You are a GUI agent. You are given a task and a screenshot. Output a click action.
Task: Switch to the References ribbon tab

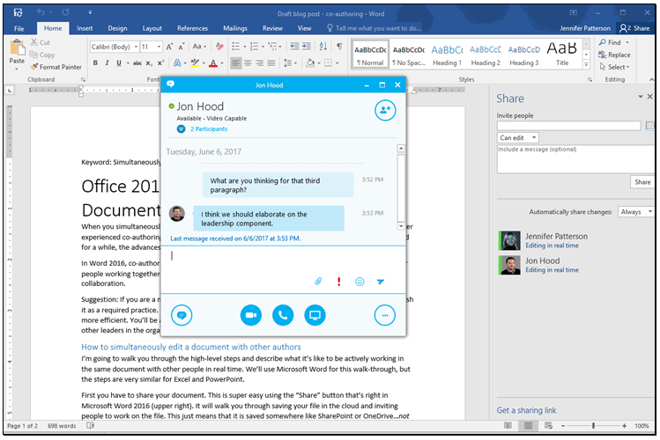point(192,28)
